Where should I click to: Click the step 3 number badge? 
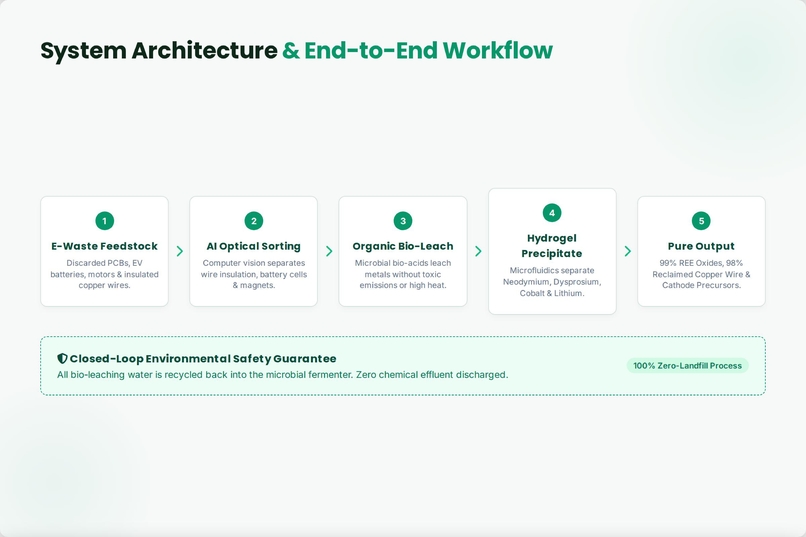click(x=403, y=221)
